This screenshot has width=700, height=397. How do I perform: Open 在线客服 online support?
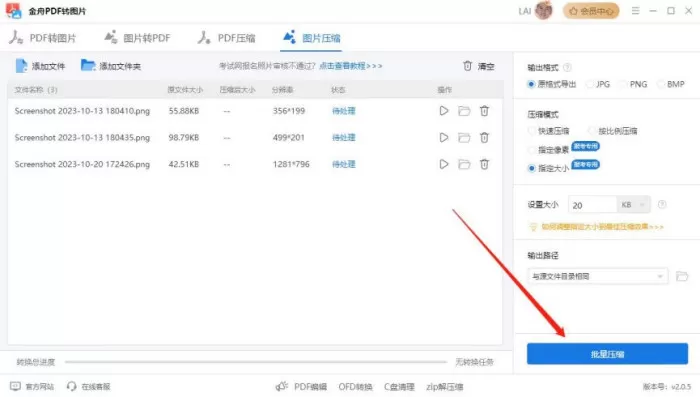click(x=88, y=386)
